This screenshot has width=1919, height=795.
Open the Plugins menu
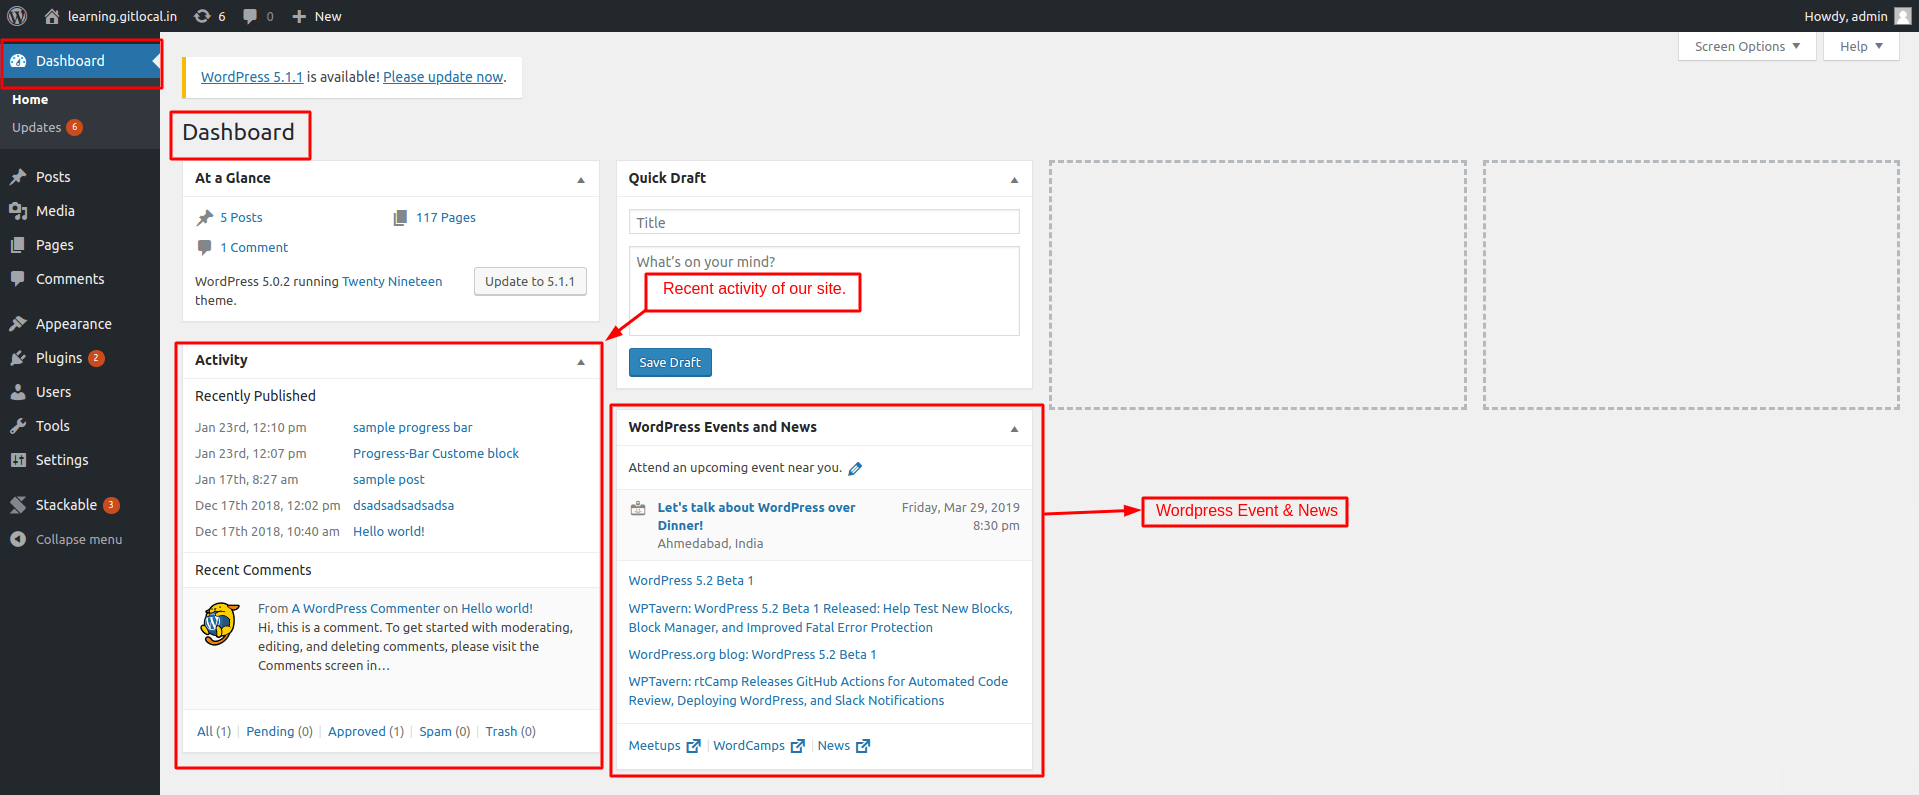[x=59, y=358]
